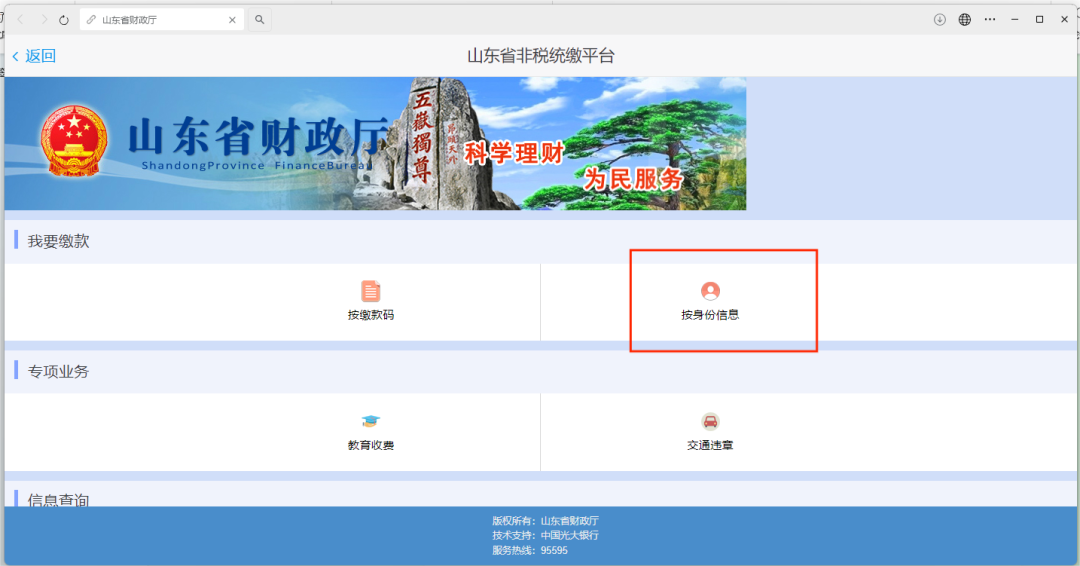
Task: Open the three-dot more options menu
Action: pyautogui.click(x=990, y=19)
